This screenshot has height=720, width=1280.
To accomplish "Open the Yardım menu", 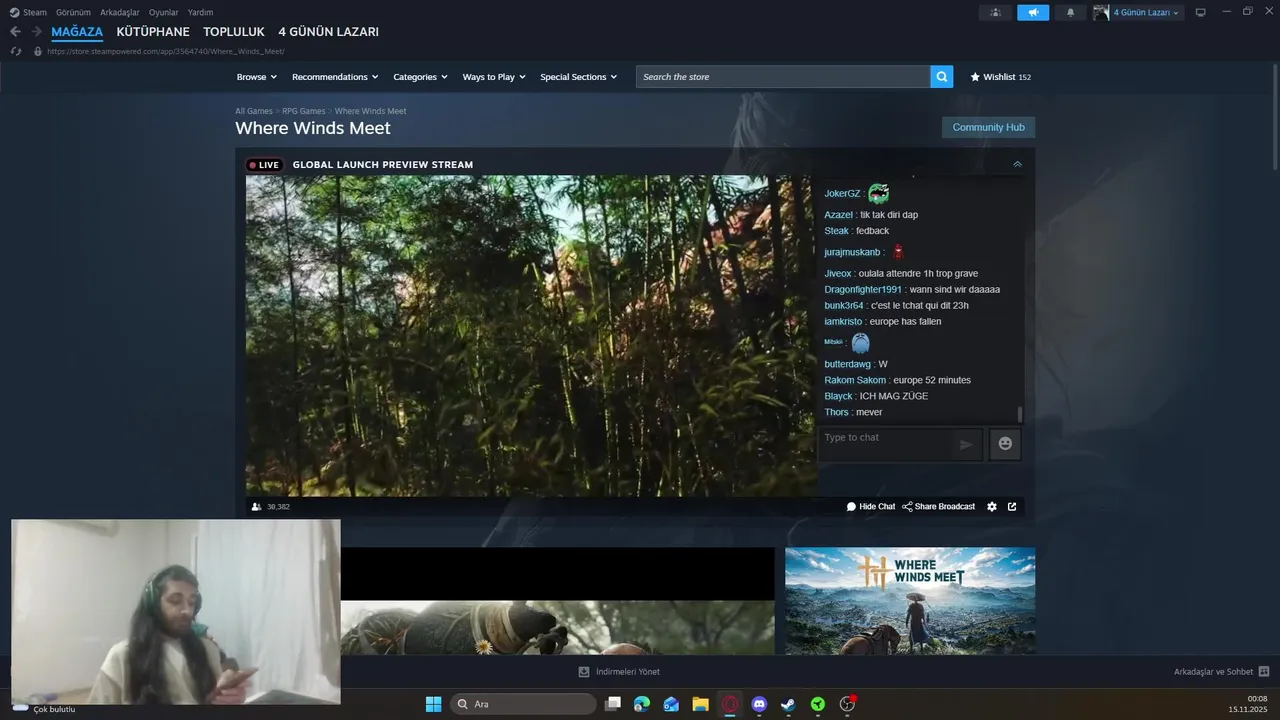I will [200, 13].
